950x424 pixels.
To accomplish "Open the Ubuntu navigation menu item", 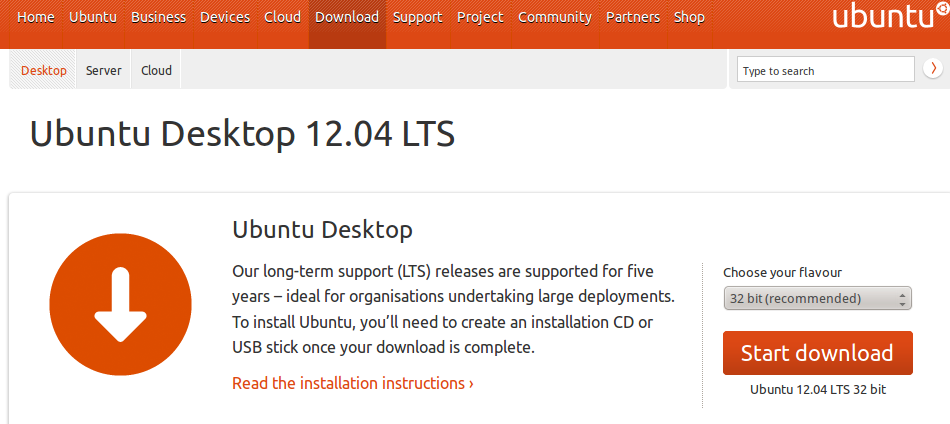I will (x=93, y=17).
